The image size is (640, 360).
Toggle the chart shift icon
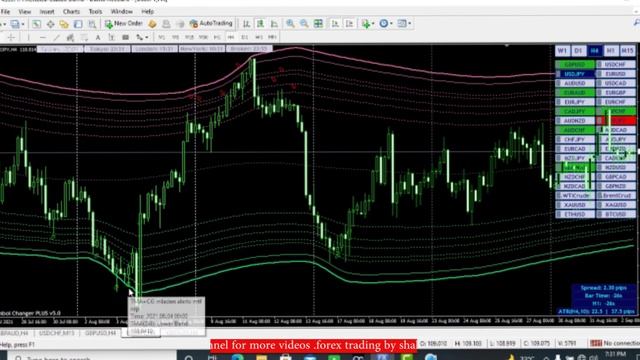coord(349,24)
